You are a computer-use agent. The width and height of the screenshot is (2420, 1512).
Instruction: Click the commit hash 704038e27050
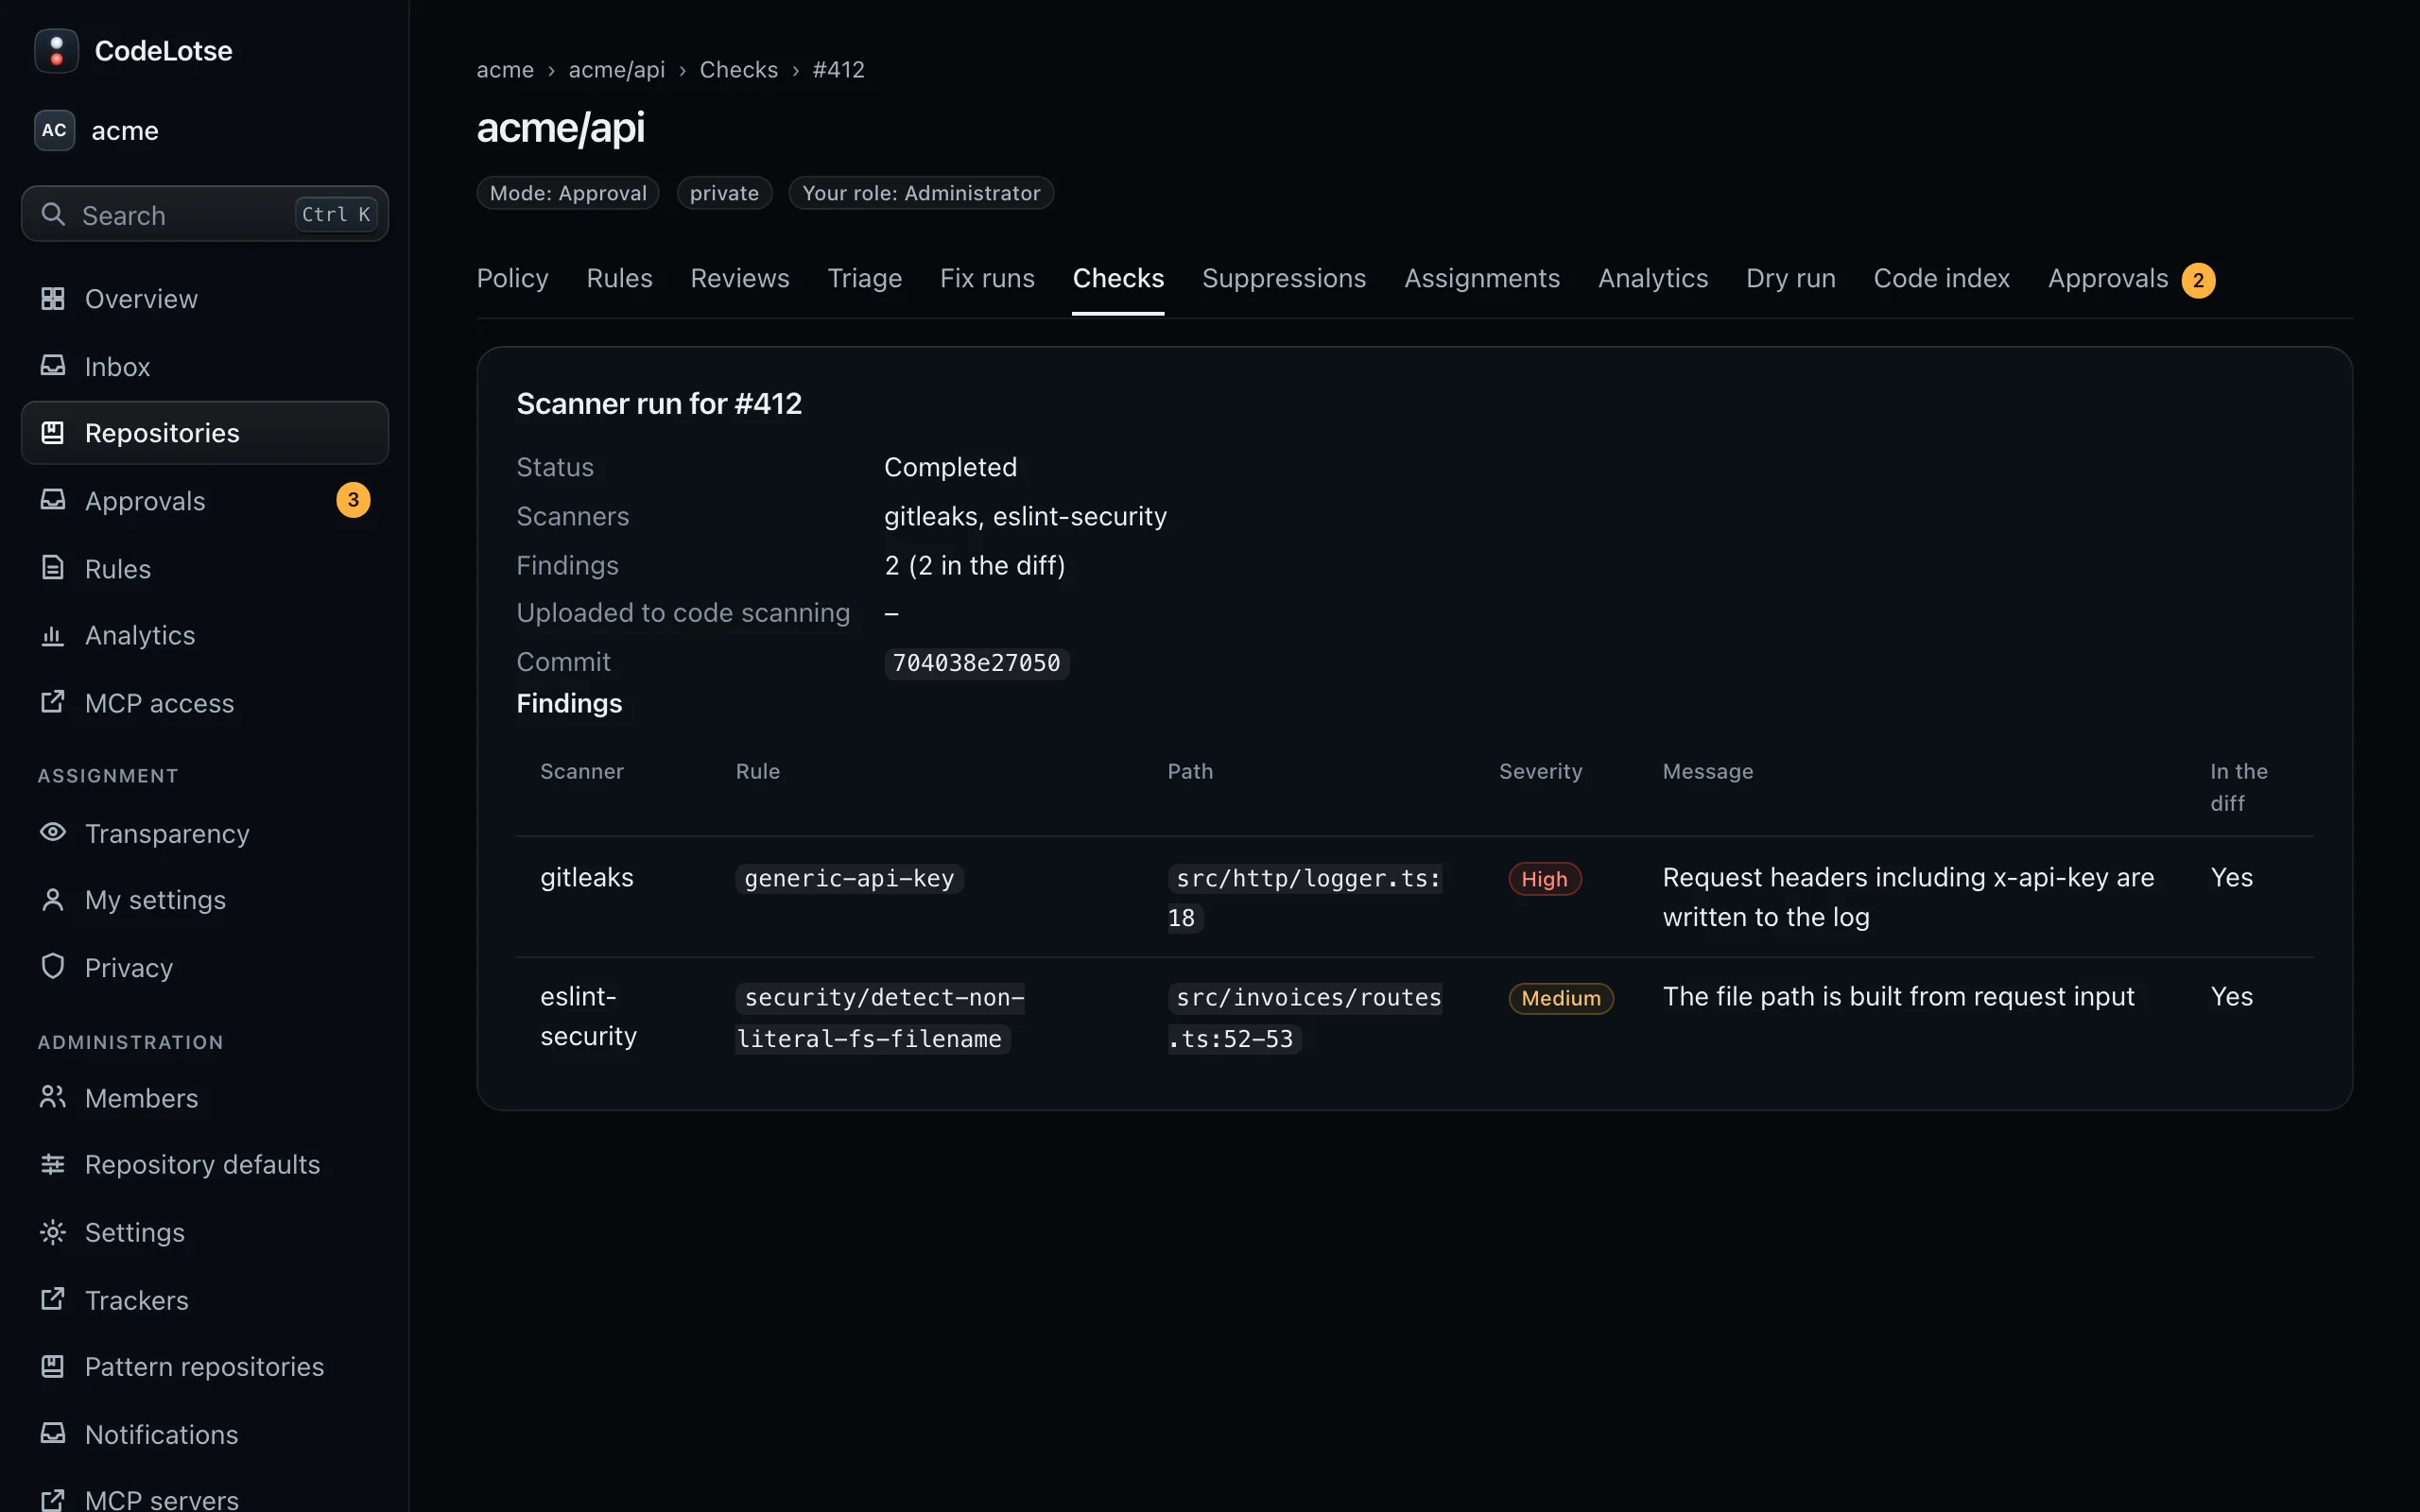click(x=976, y=663)
